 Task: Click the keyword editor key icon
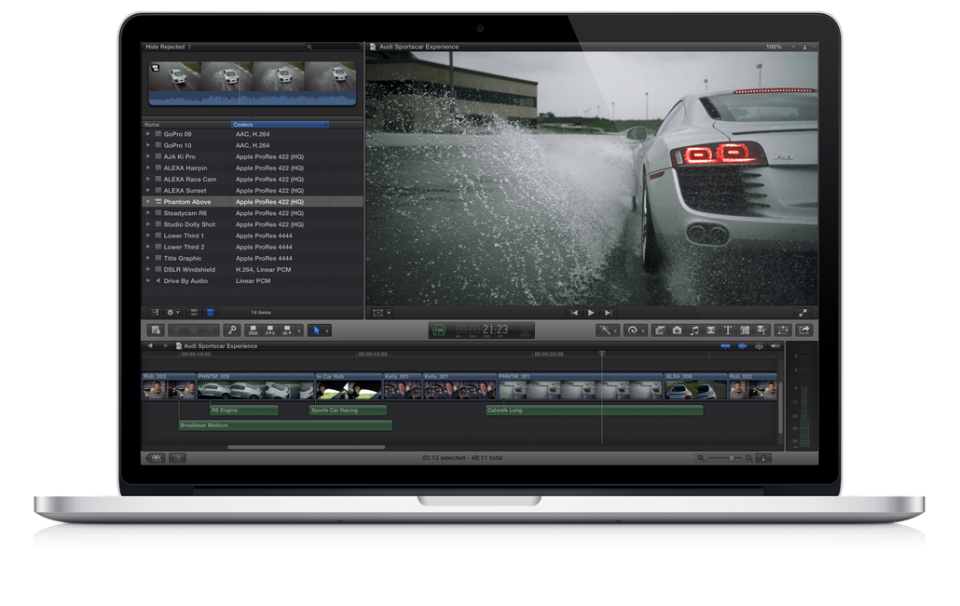click(x=231, y=330)
